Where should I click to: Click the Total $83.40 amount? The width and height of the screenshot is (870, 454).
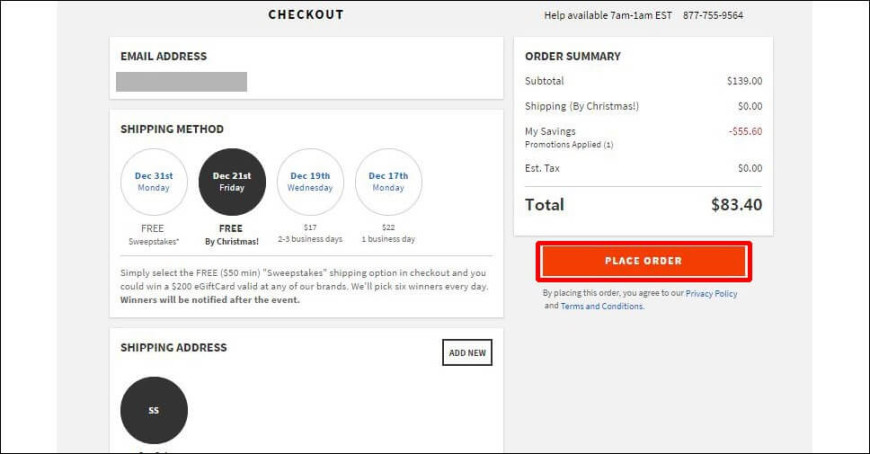(x=737, y=205)
